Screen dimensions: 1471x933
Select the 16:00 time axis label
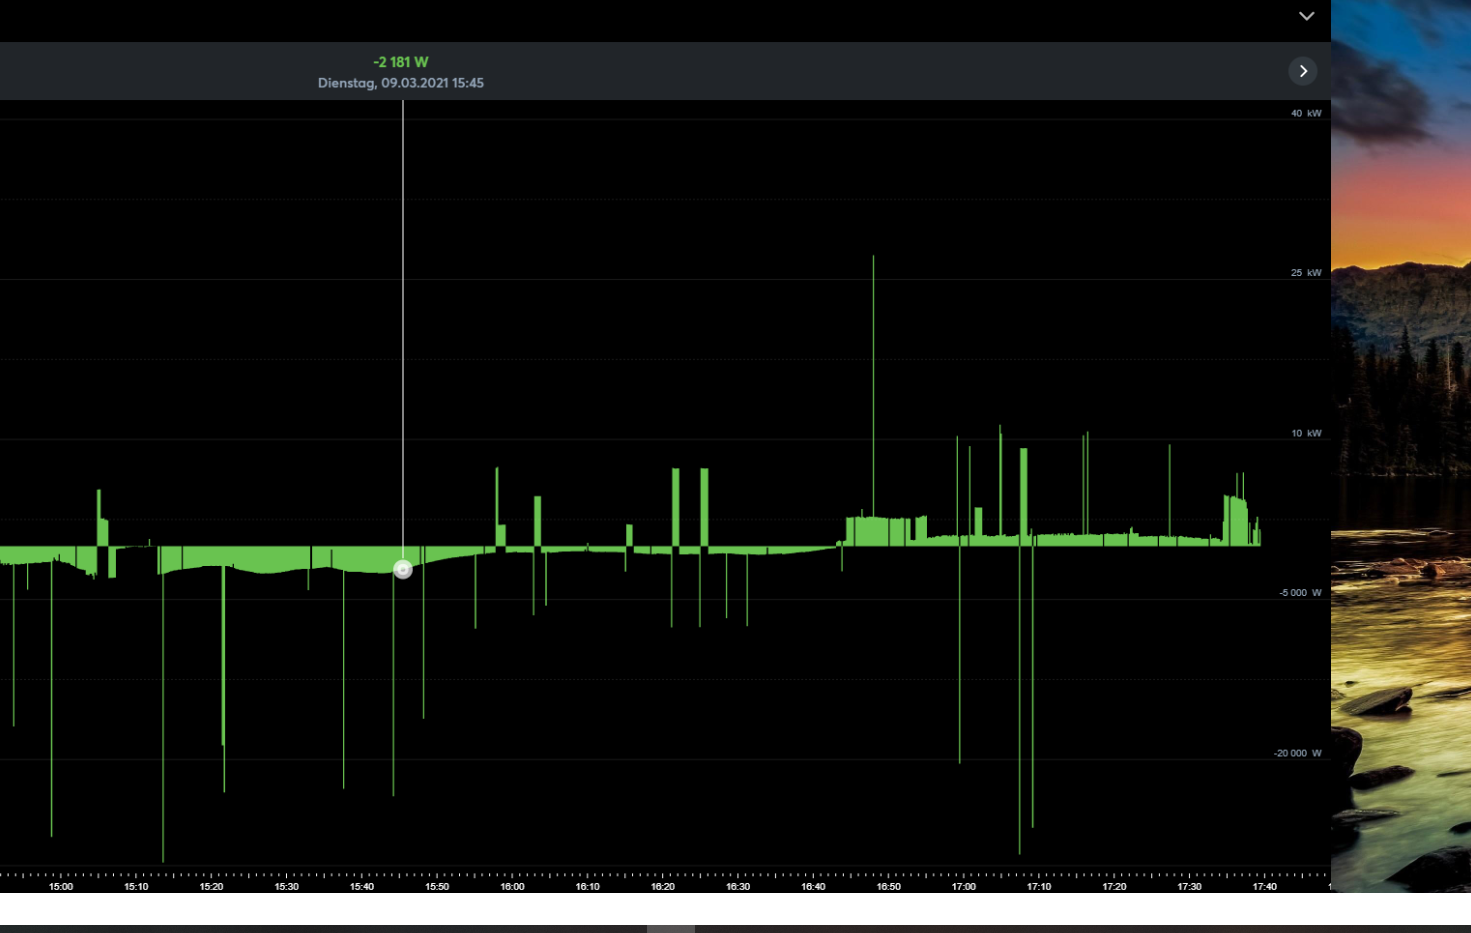(x=512, y=886)
